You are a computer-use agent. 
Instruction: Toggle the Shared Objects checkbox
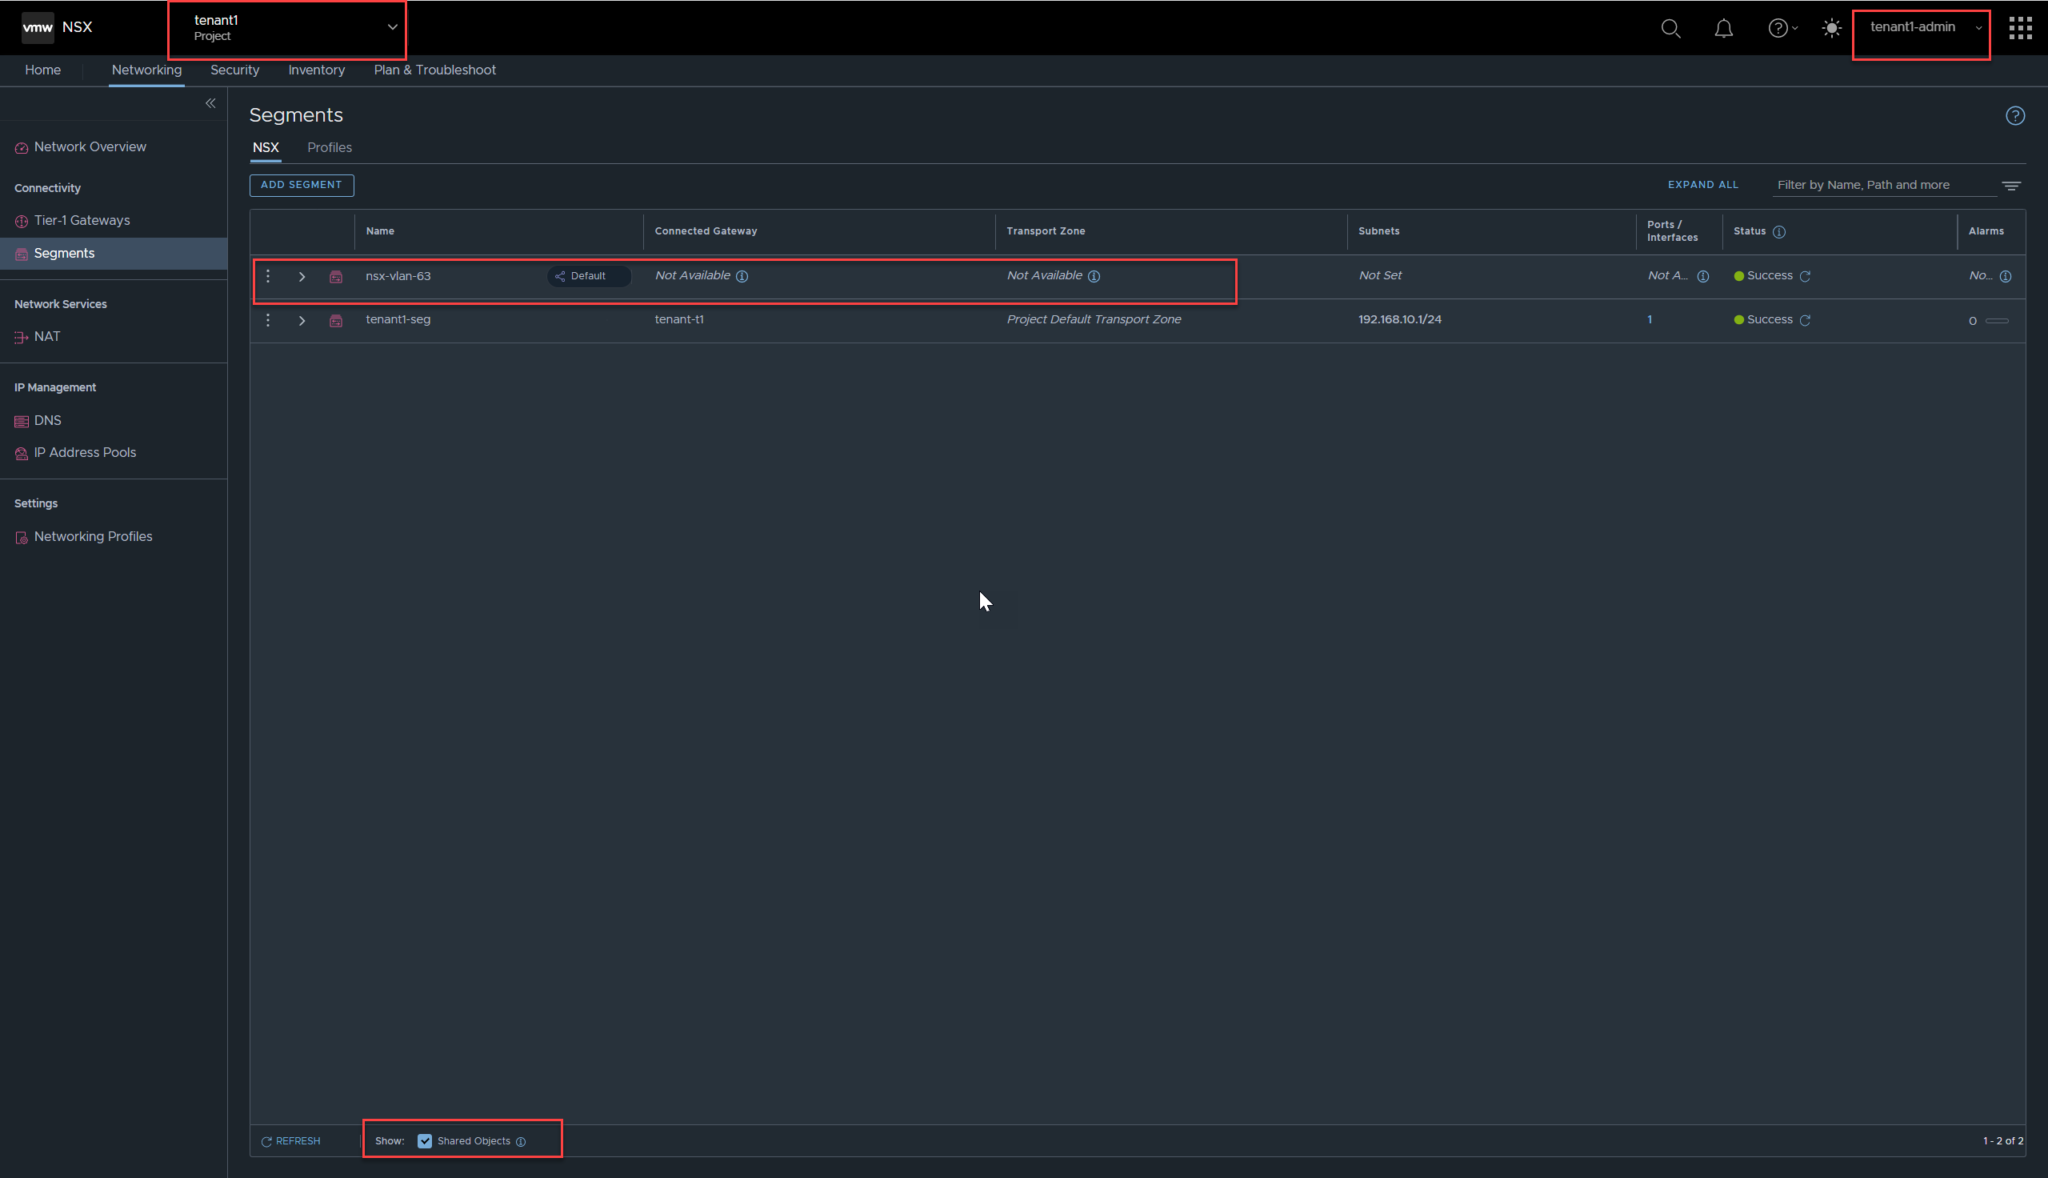pyautogui.click(x=425, y=1141)
